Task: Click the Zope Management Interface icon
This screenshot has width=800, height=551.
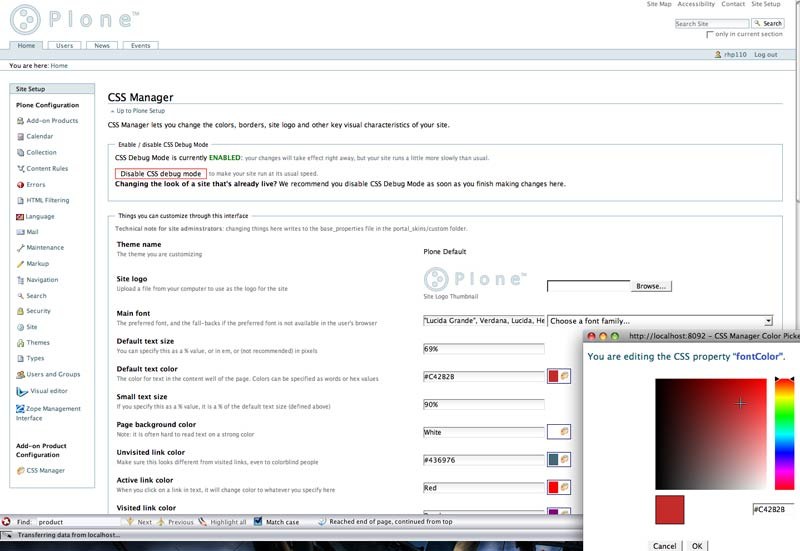Action: (x=20, y=408)
